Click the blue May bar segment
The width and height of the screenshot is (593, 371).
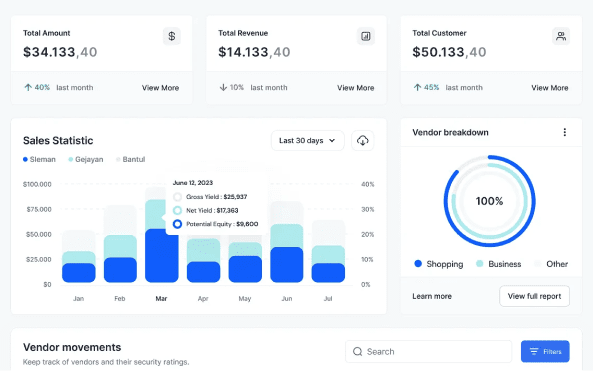pyautogui.click(x=245, y=269)
